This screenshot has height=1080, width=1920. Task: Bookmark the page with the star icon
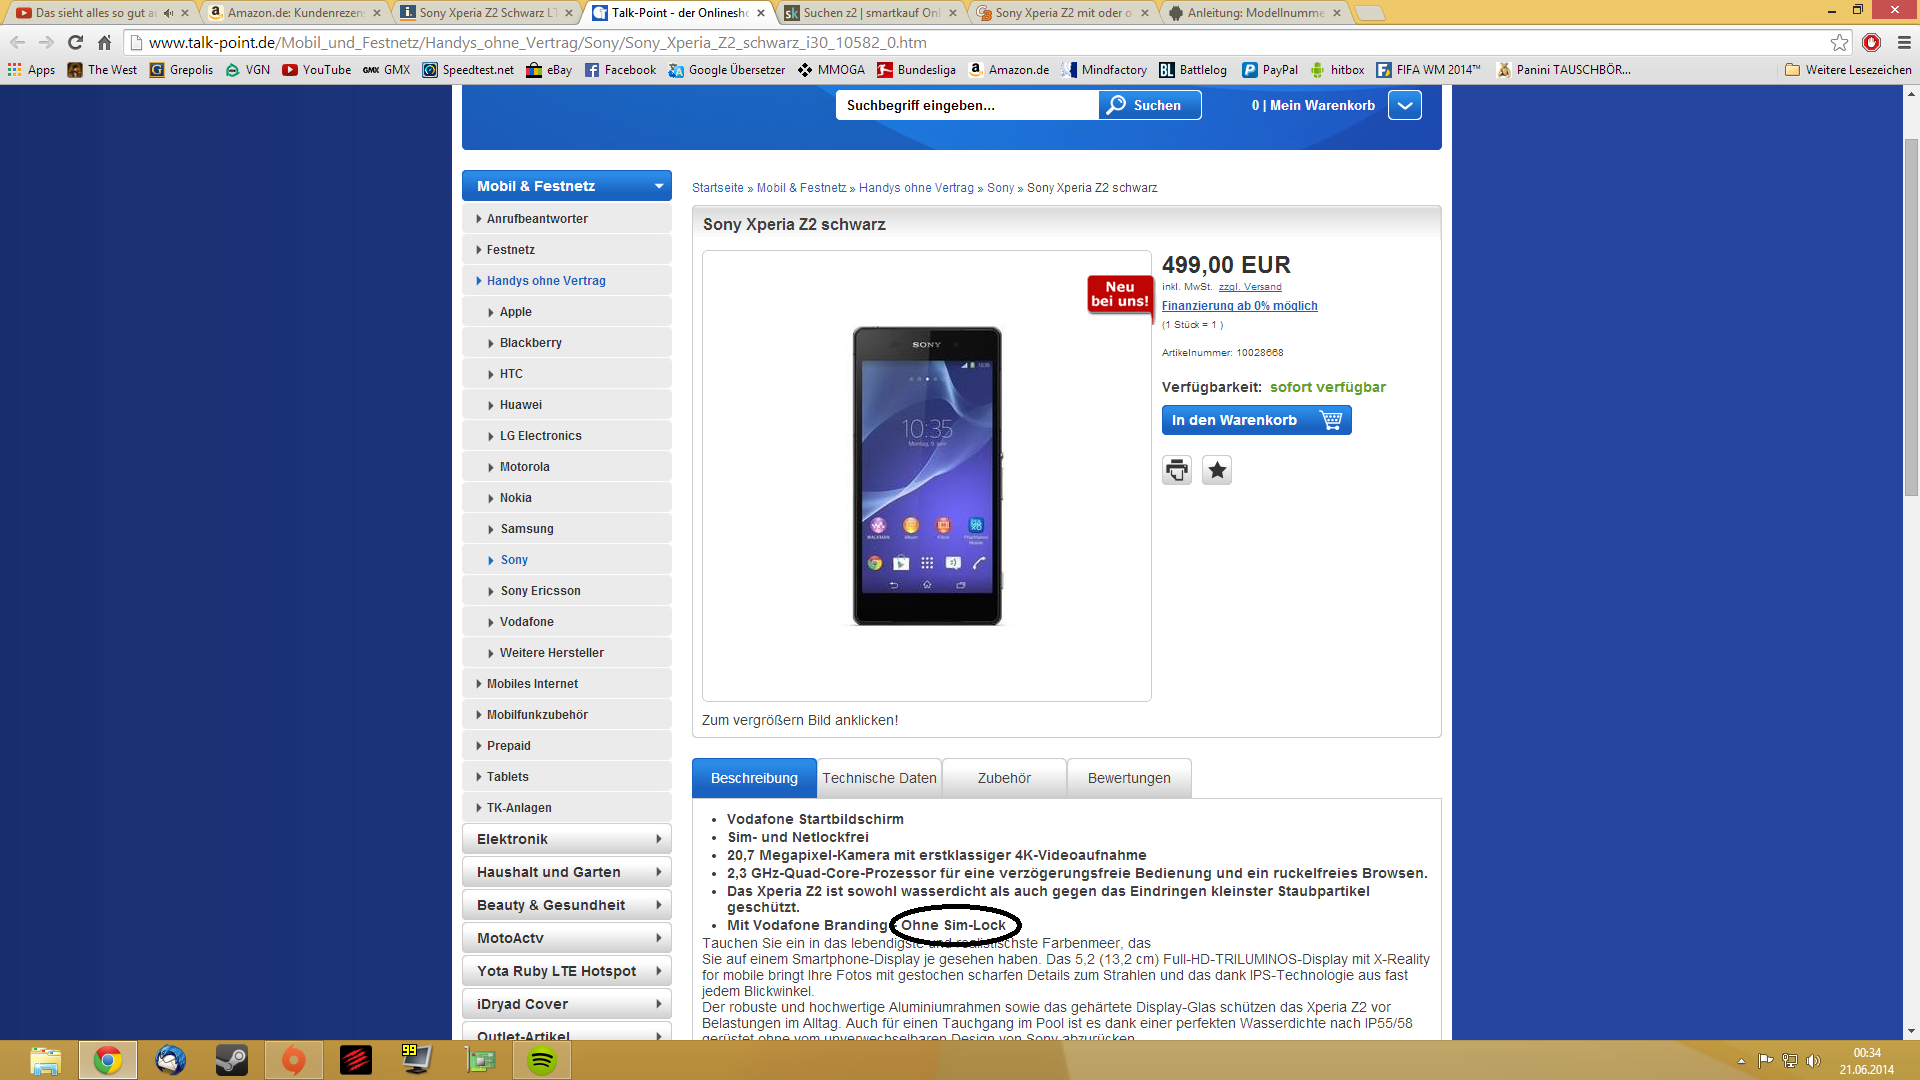[1839, 42]
